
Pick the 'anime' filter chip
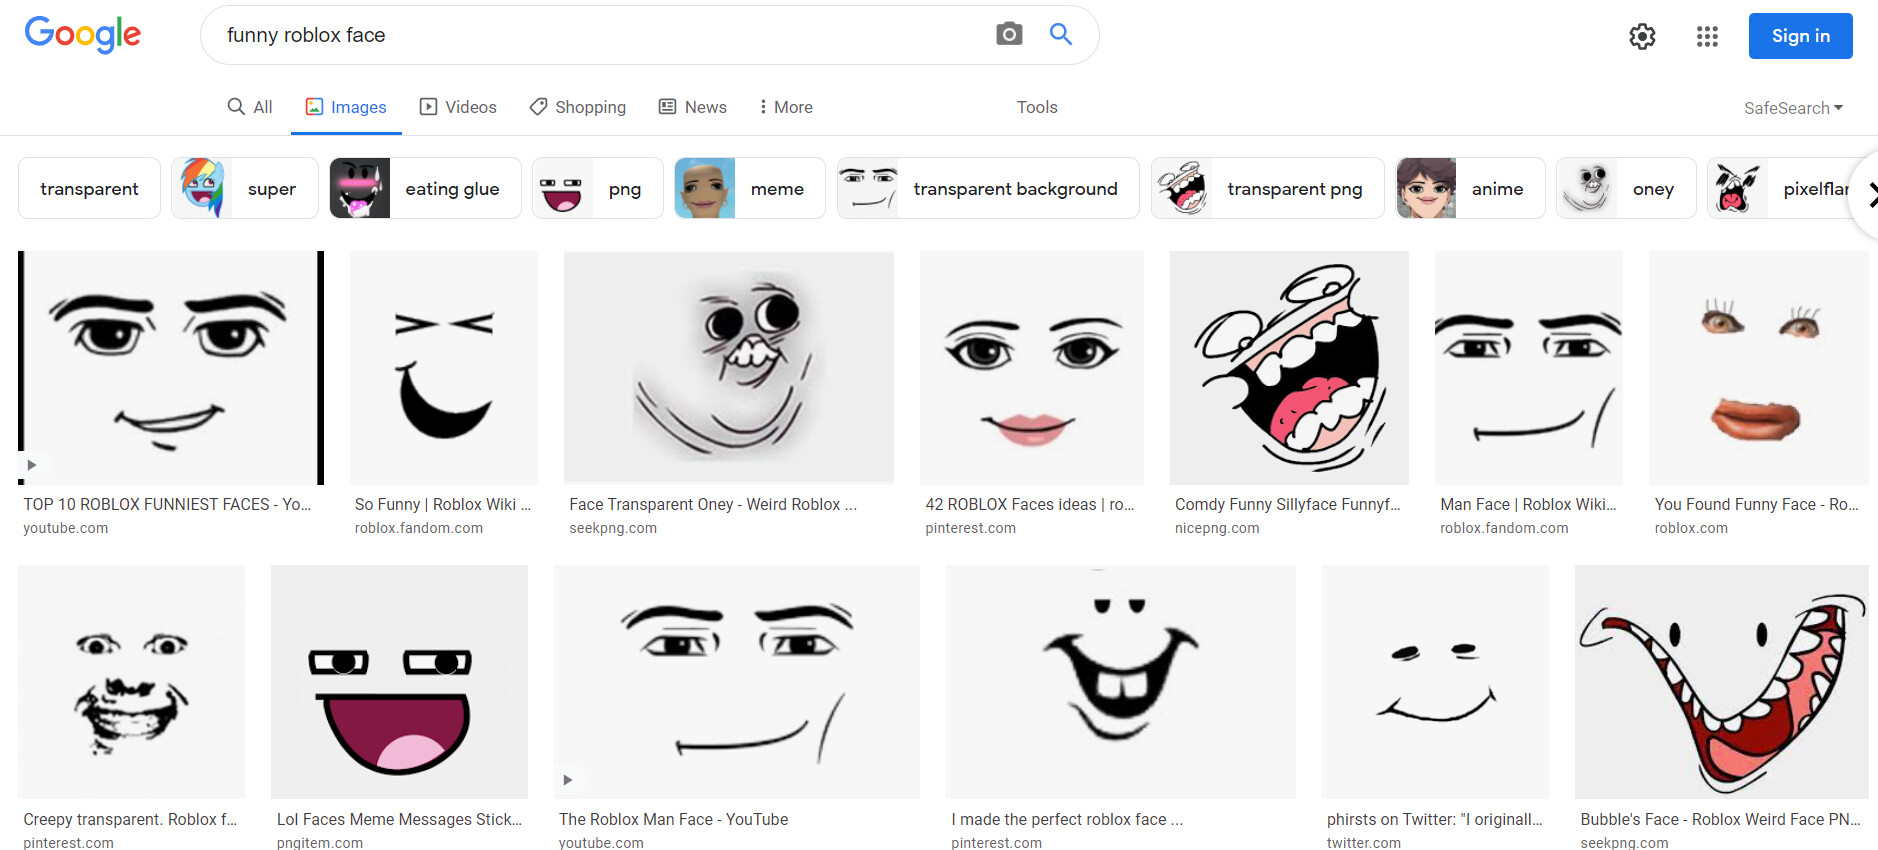1470,188
